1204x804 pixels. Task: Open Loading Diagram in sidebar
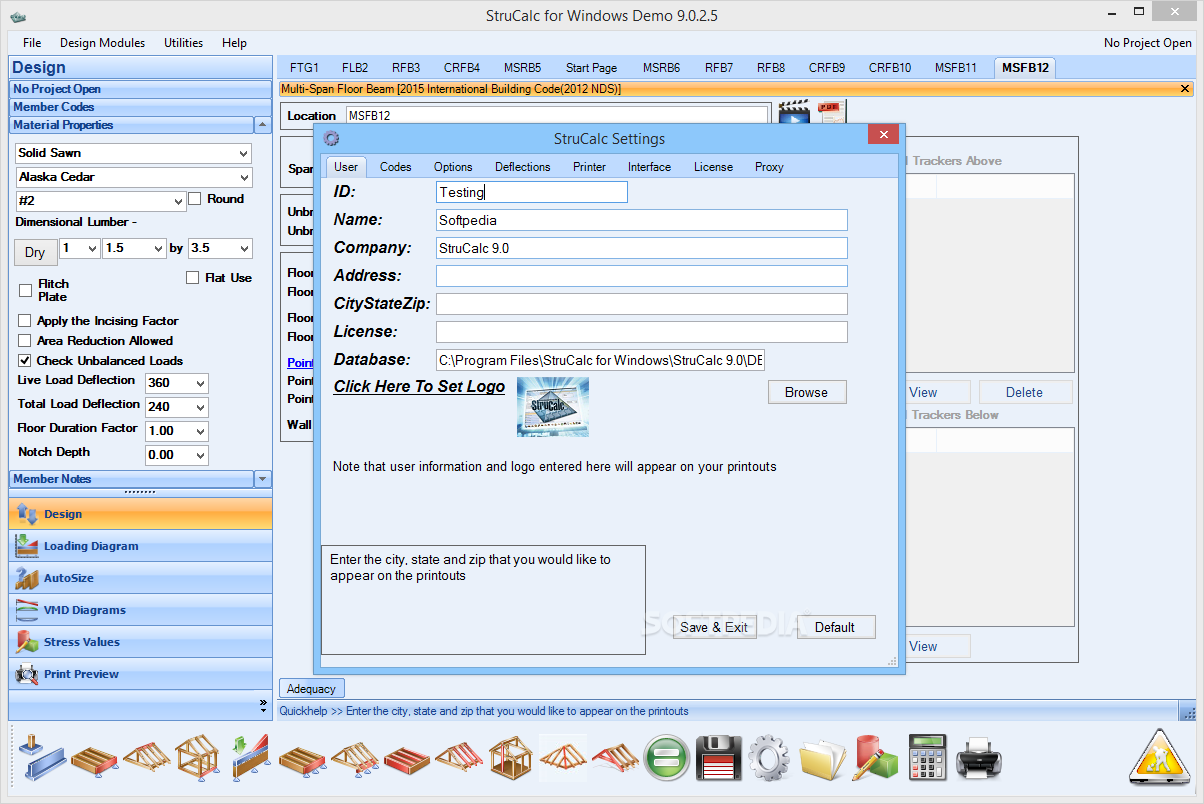point(140,546)
